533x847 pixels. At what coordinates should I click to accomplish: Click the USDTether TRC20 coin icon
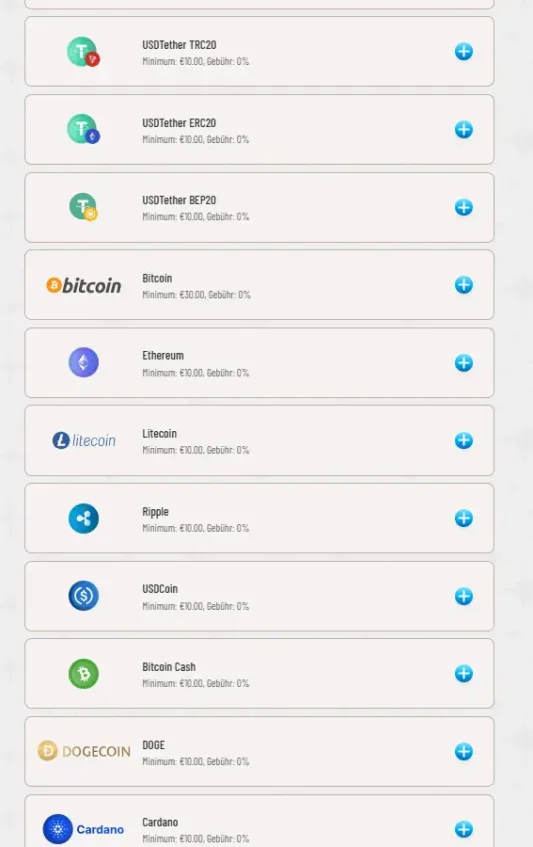(x=83, y=52)
